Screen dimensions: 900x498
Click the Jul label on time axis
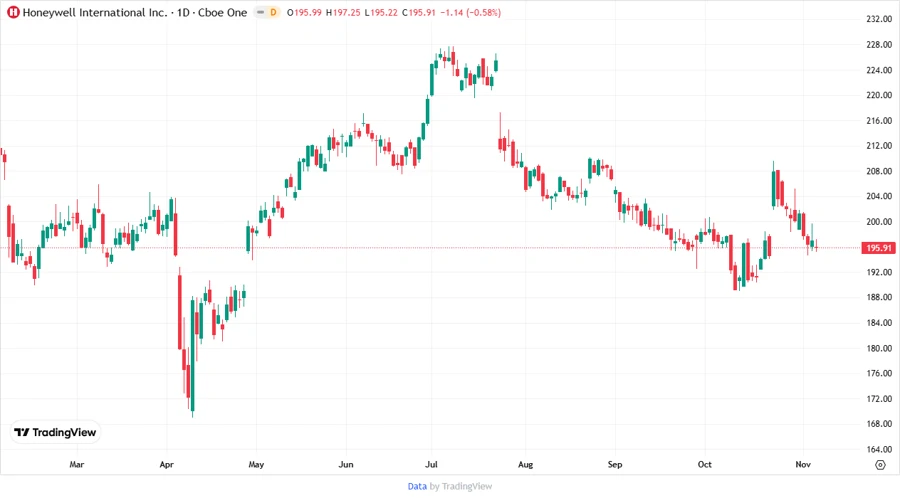point(431,465)
